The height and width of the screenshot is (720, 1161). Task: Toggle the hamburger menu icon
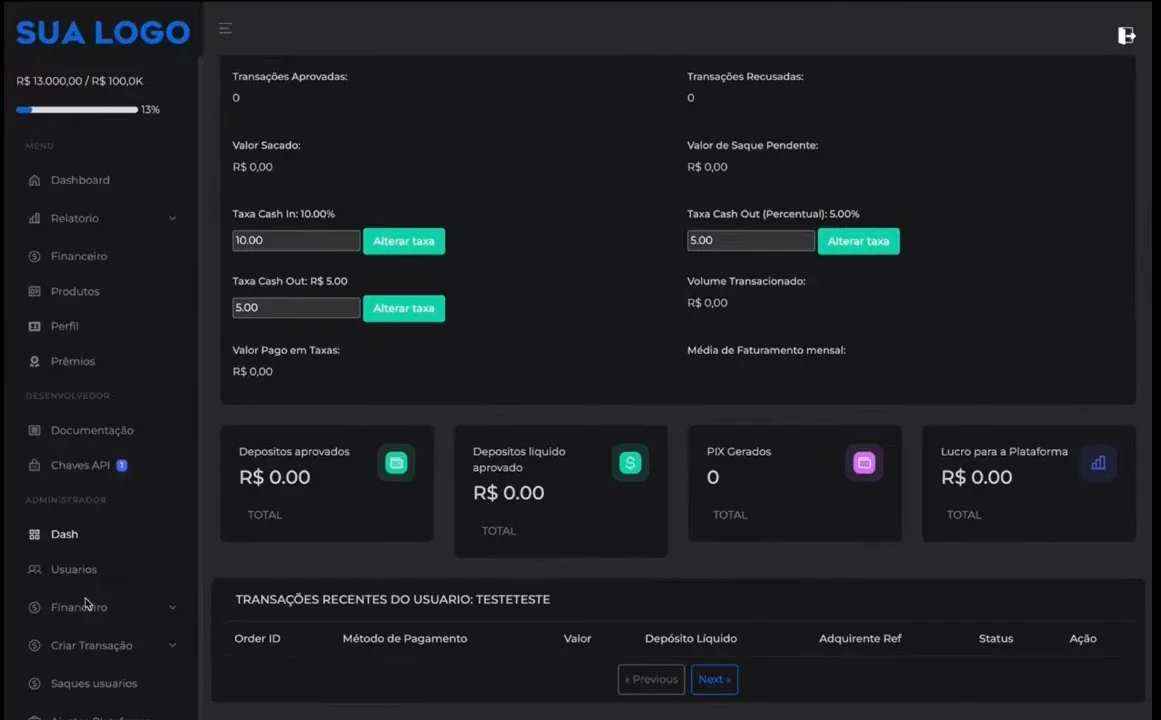click(225, 28)
